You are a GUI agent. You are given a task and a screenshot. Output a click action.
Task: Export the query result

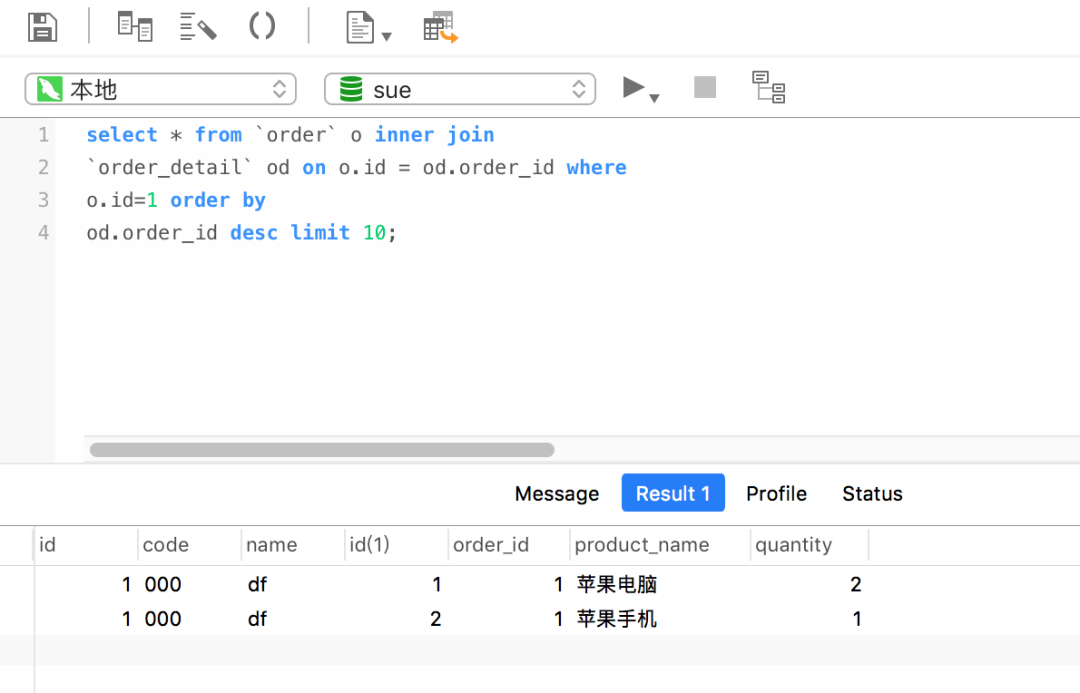tap(436, 27)
